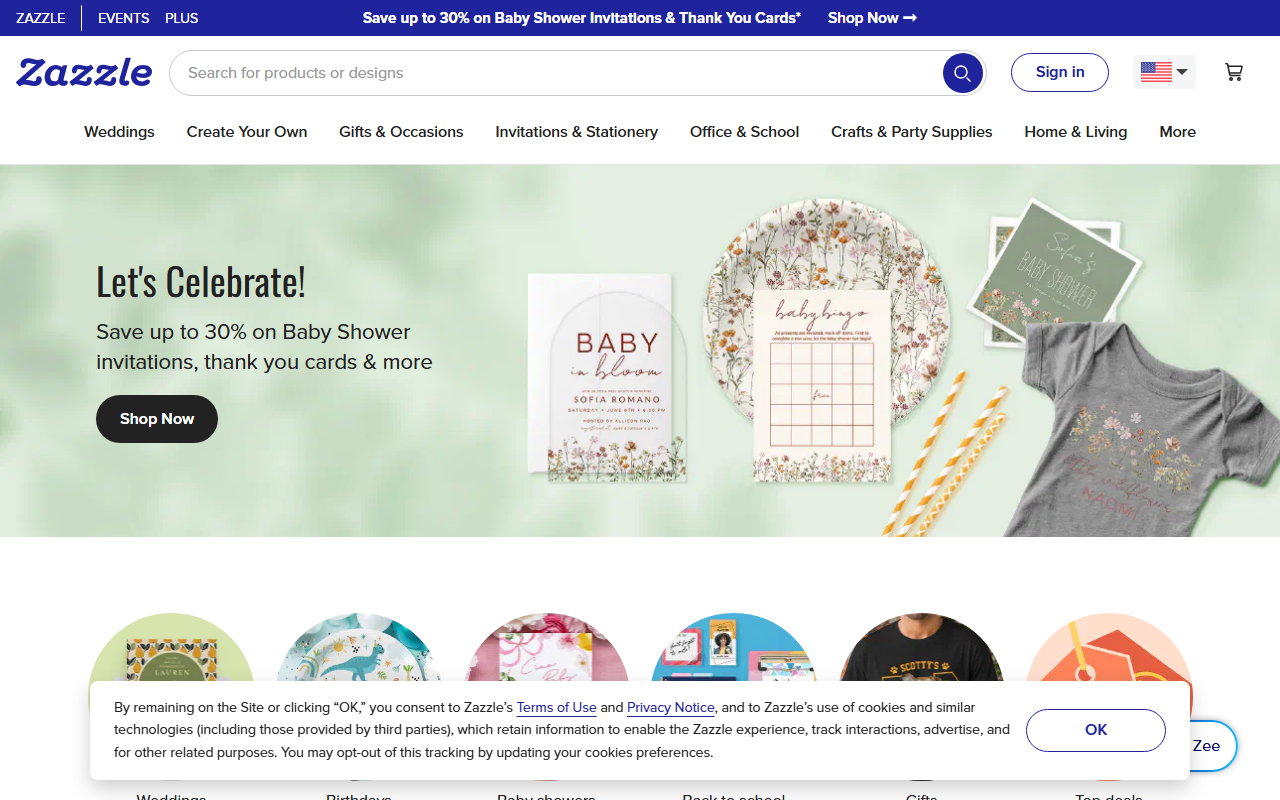
Task: Click the blue search magnifier button
Action: 962,73
